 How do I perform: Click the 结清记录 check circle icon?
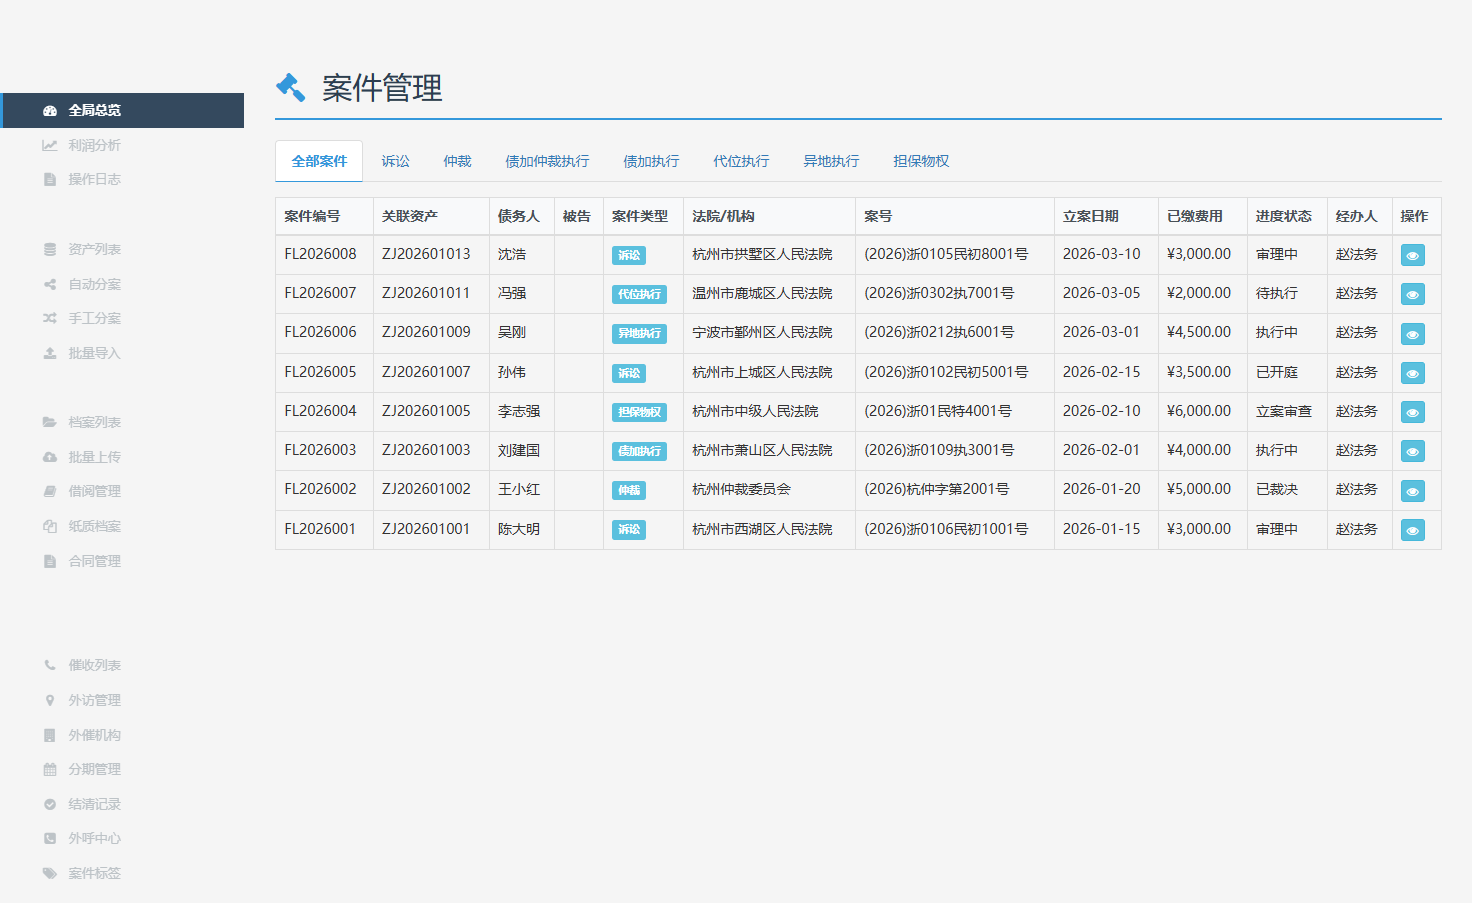click(x=50, y=804)
